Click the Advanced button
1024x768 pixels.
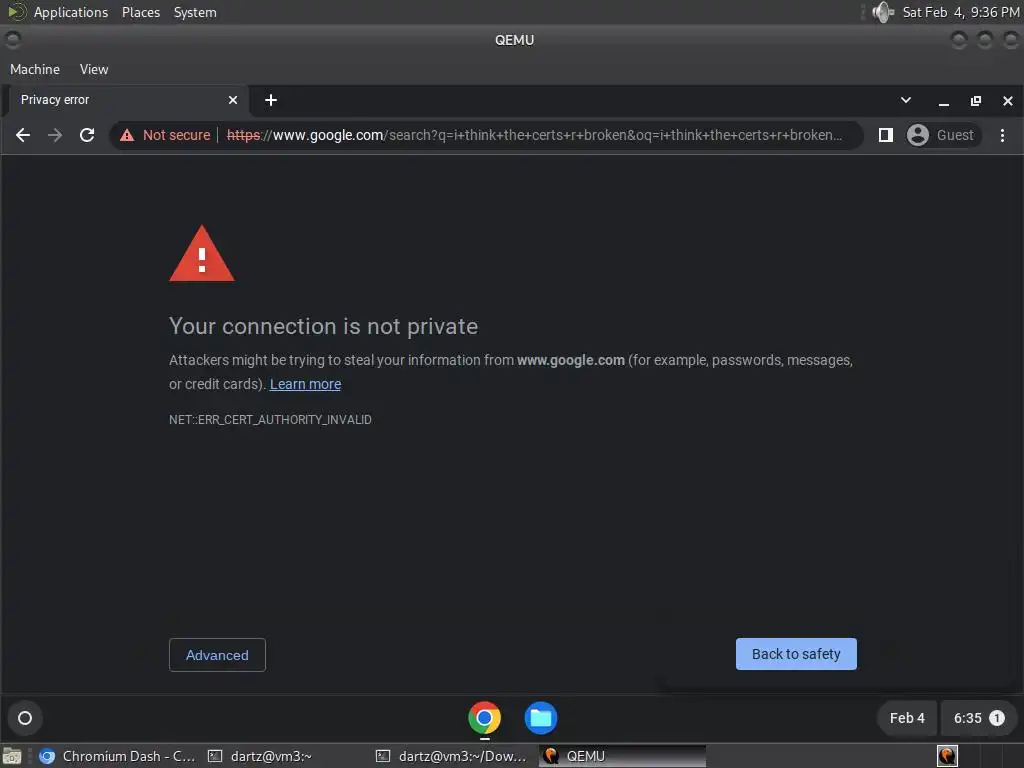(x=217, y=655)
